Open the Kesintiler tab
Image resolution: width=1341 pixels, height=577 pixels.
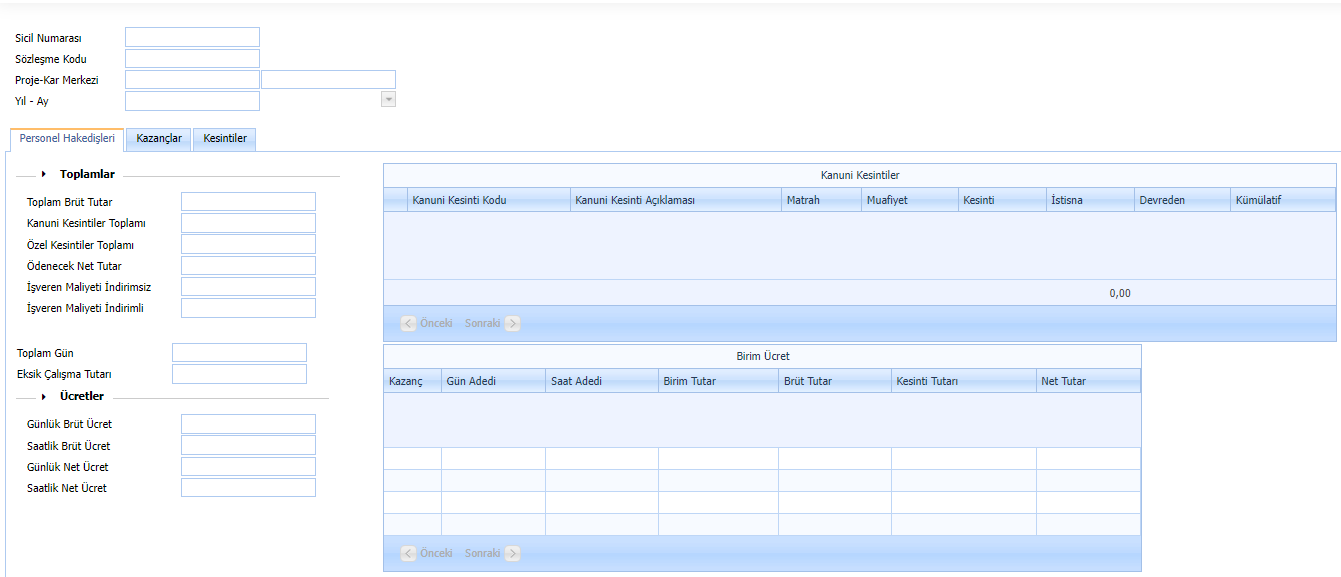pyautogui.click(x=225, y=139)
